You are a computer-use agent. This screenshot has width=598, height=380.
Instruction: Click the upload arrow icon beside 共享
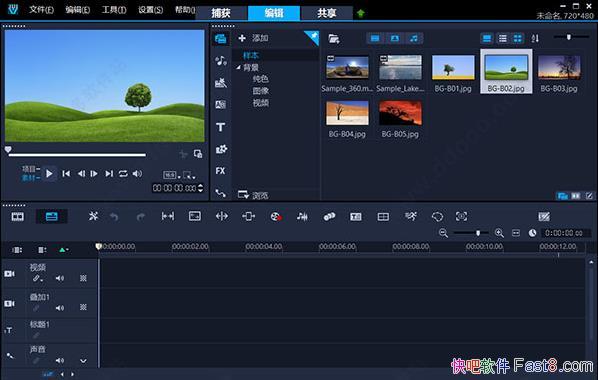pos(360,13)
